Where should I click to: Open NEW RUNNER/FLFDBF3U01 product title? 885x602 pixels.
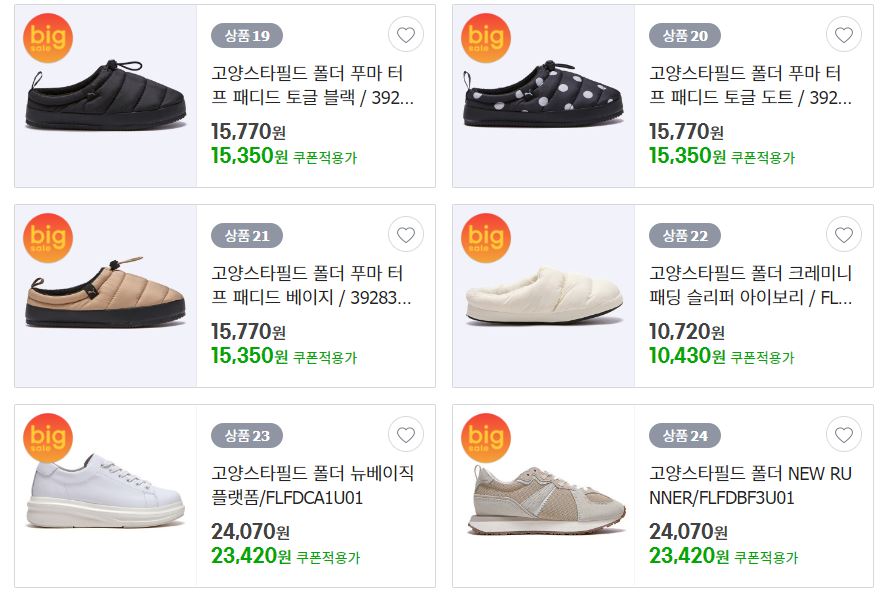[751, 485]
